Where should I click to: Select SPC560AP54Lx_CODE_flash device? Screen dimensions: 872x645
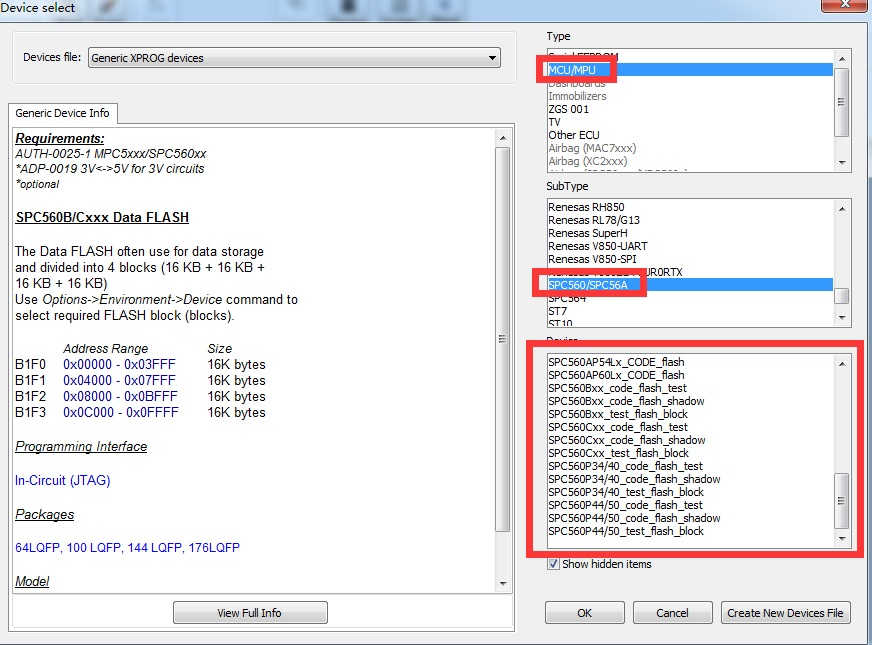(x=690, y=362)
